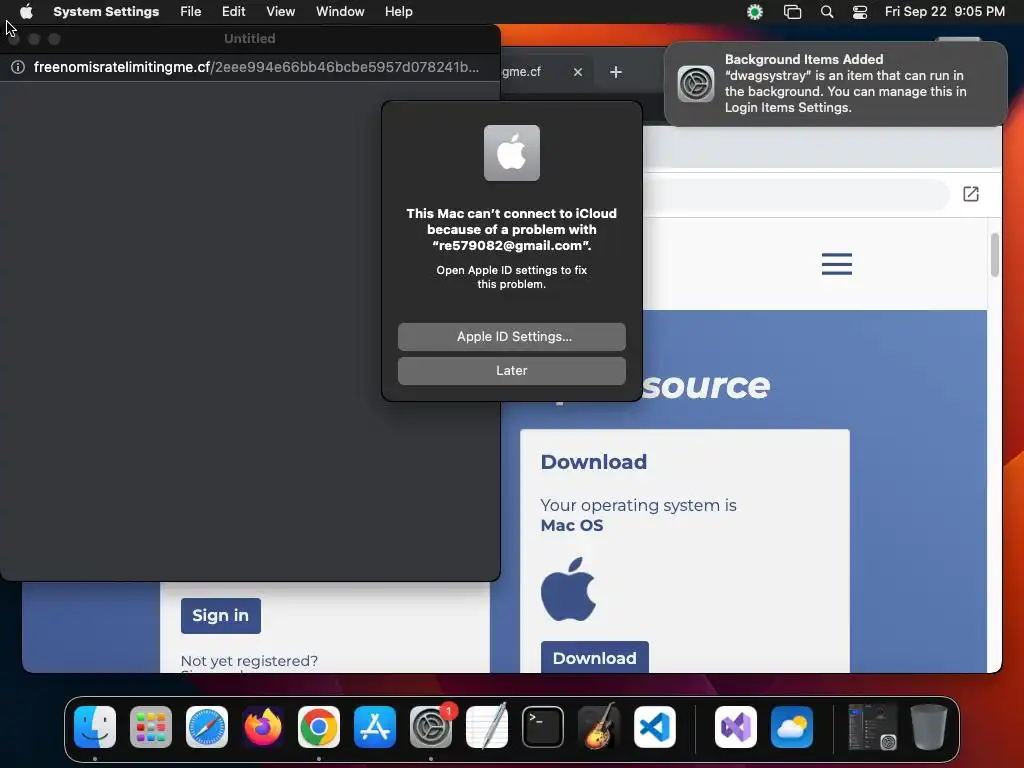
Task: Open the Trash in the Dock
Action: pyautogui.click(x=929, y=727)
